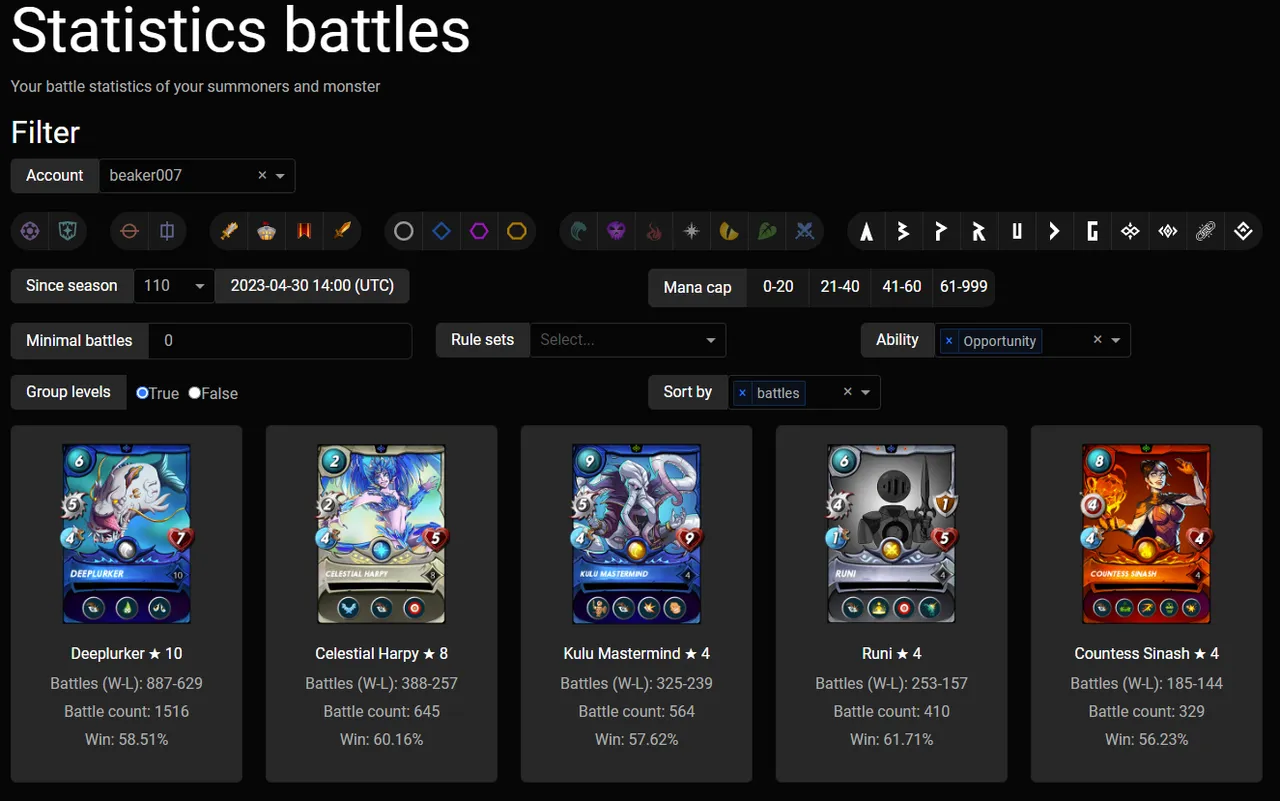Screen dimensions: 1280x801
Task: Expand the Sort by dropdown arrow
Action: click(866, 392)
